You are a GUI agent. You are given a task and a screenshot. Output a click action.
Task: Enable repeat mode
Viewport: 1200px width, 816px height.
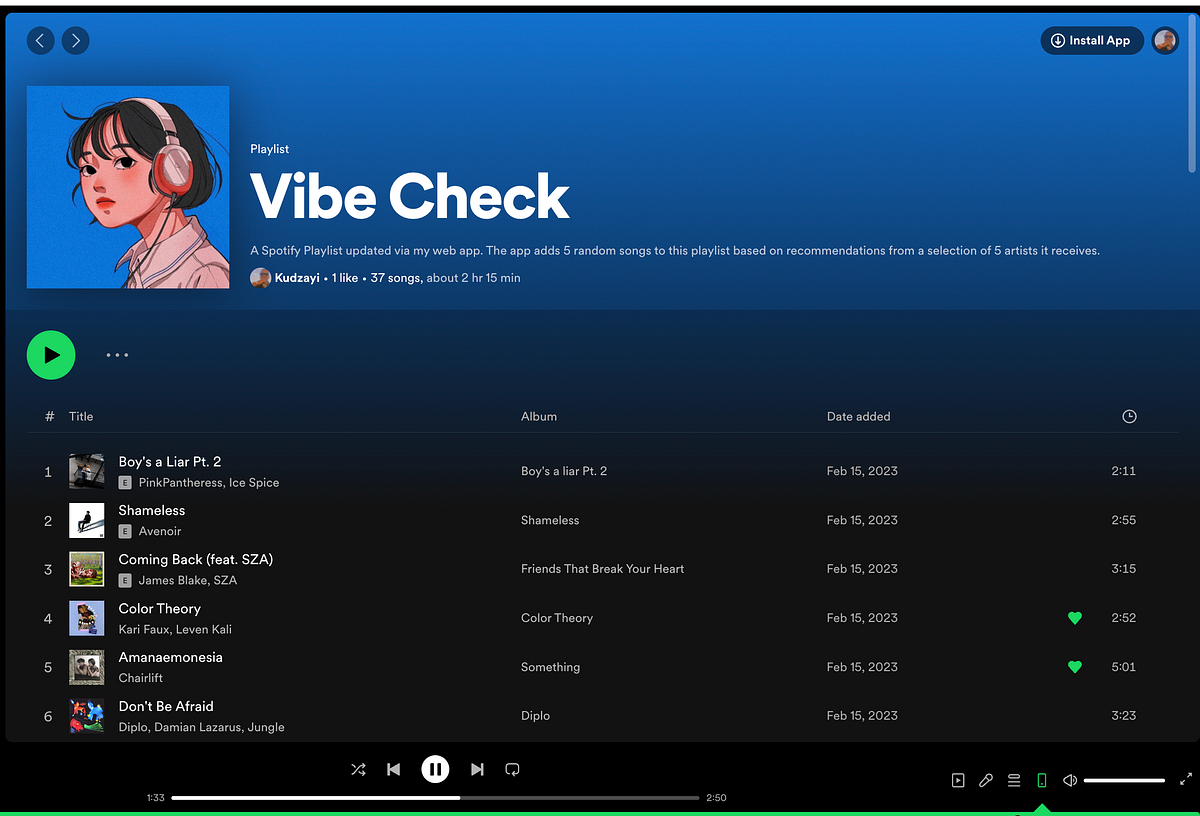(x=512, y=769)
